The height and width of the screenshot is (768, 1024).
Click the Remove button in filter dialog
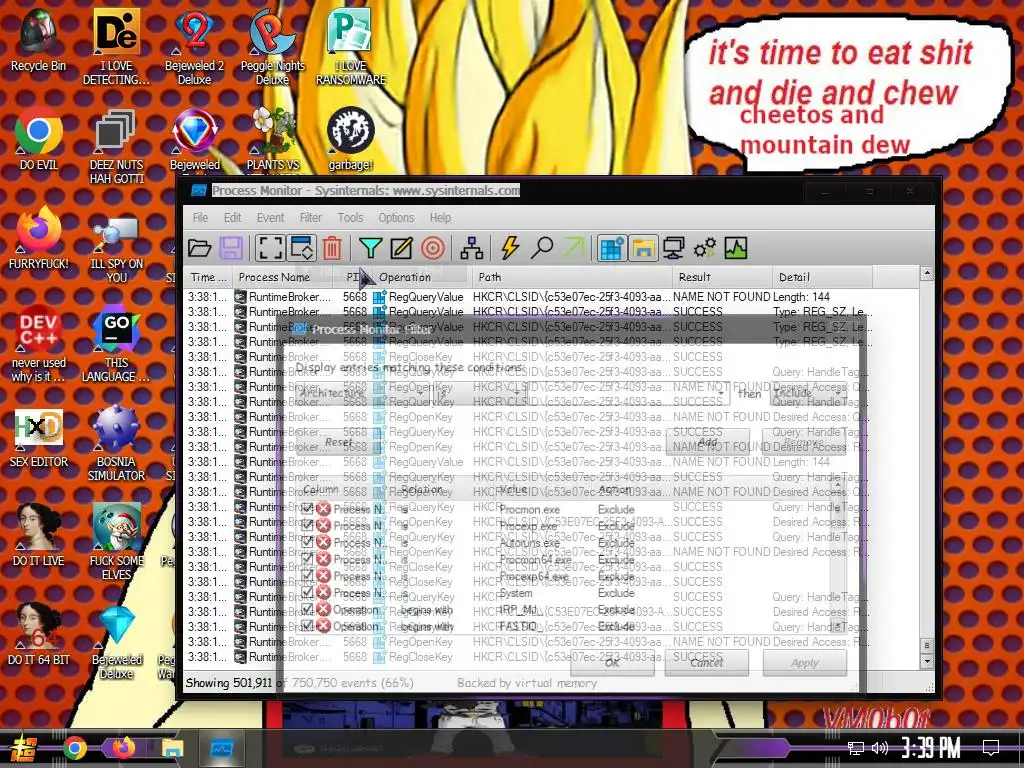[x=804, y=442]
